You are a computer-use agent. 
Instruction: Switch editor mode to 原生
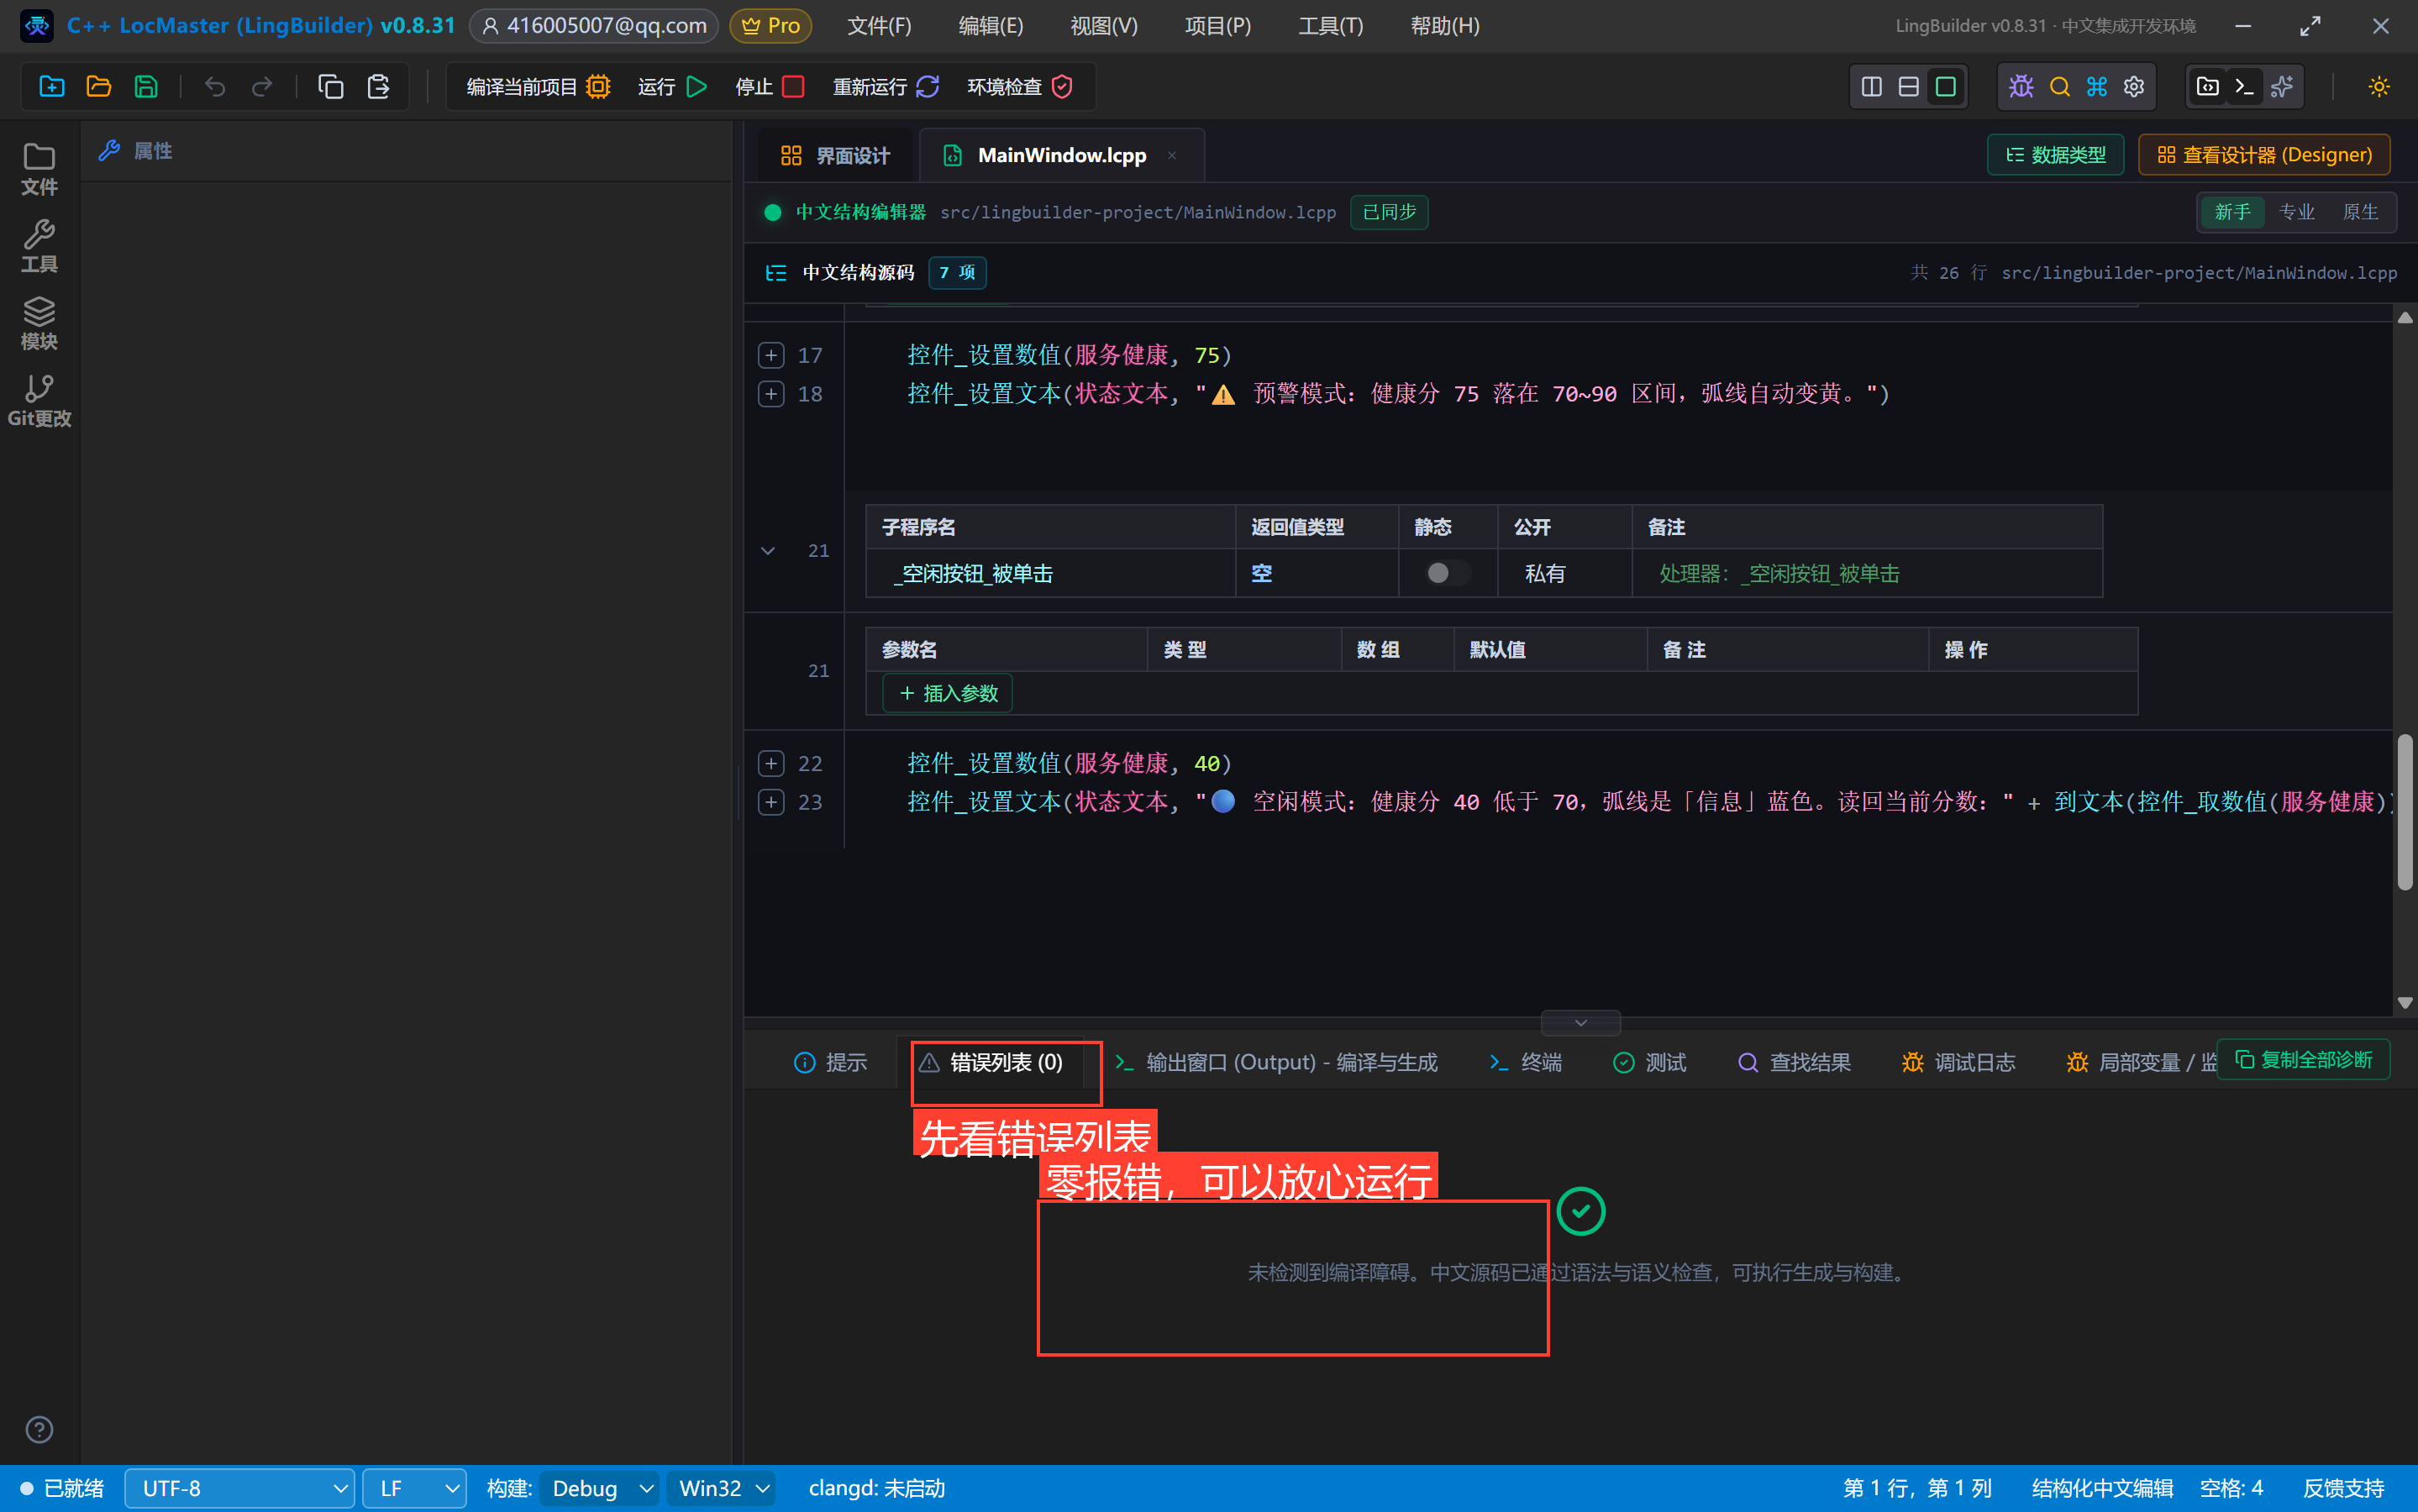click(2360, 212)
